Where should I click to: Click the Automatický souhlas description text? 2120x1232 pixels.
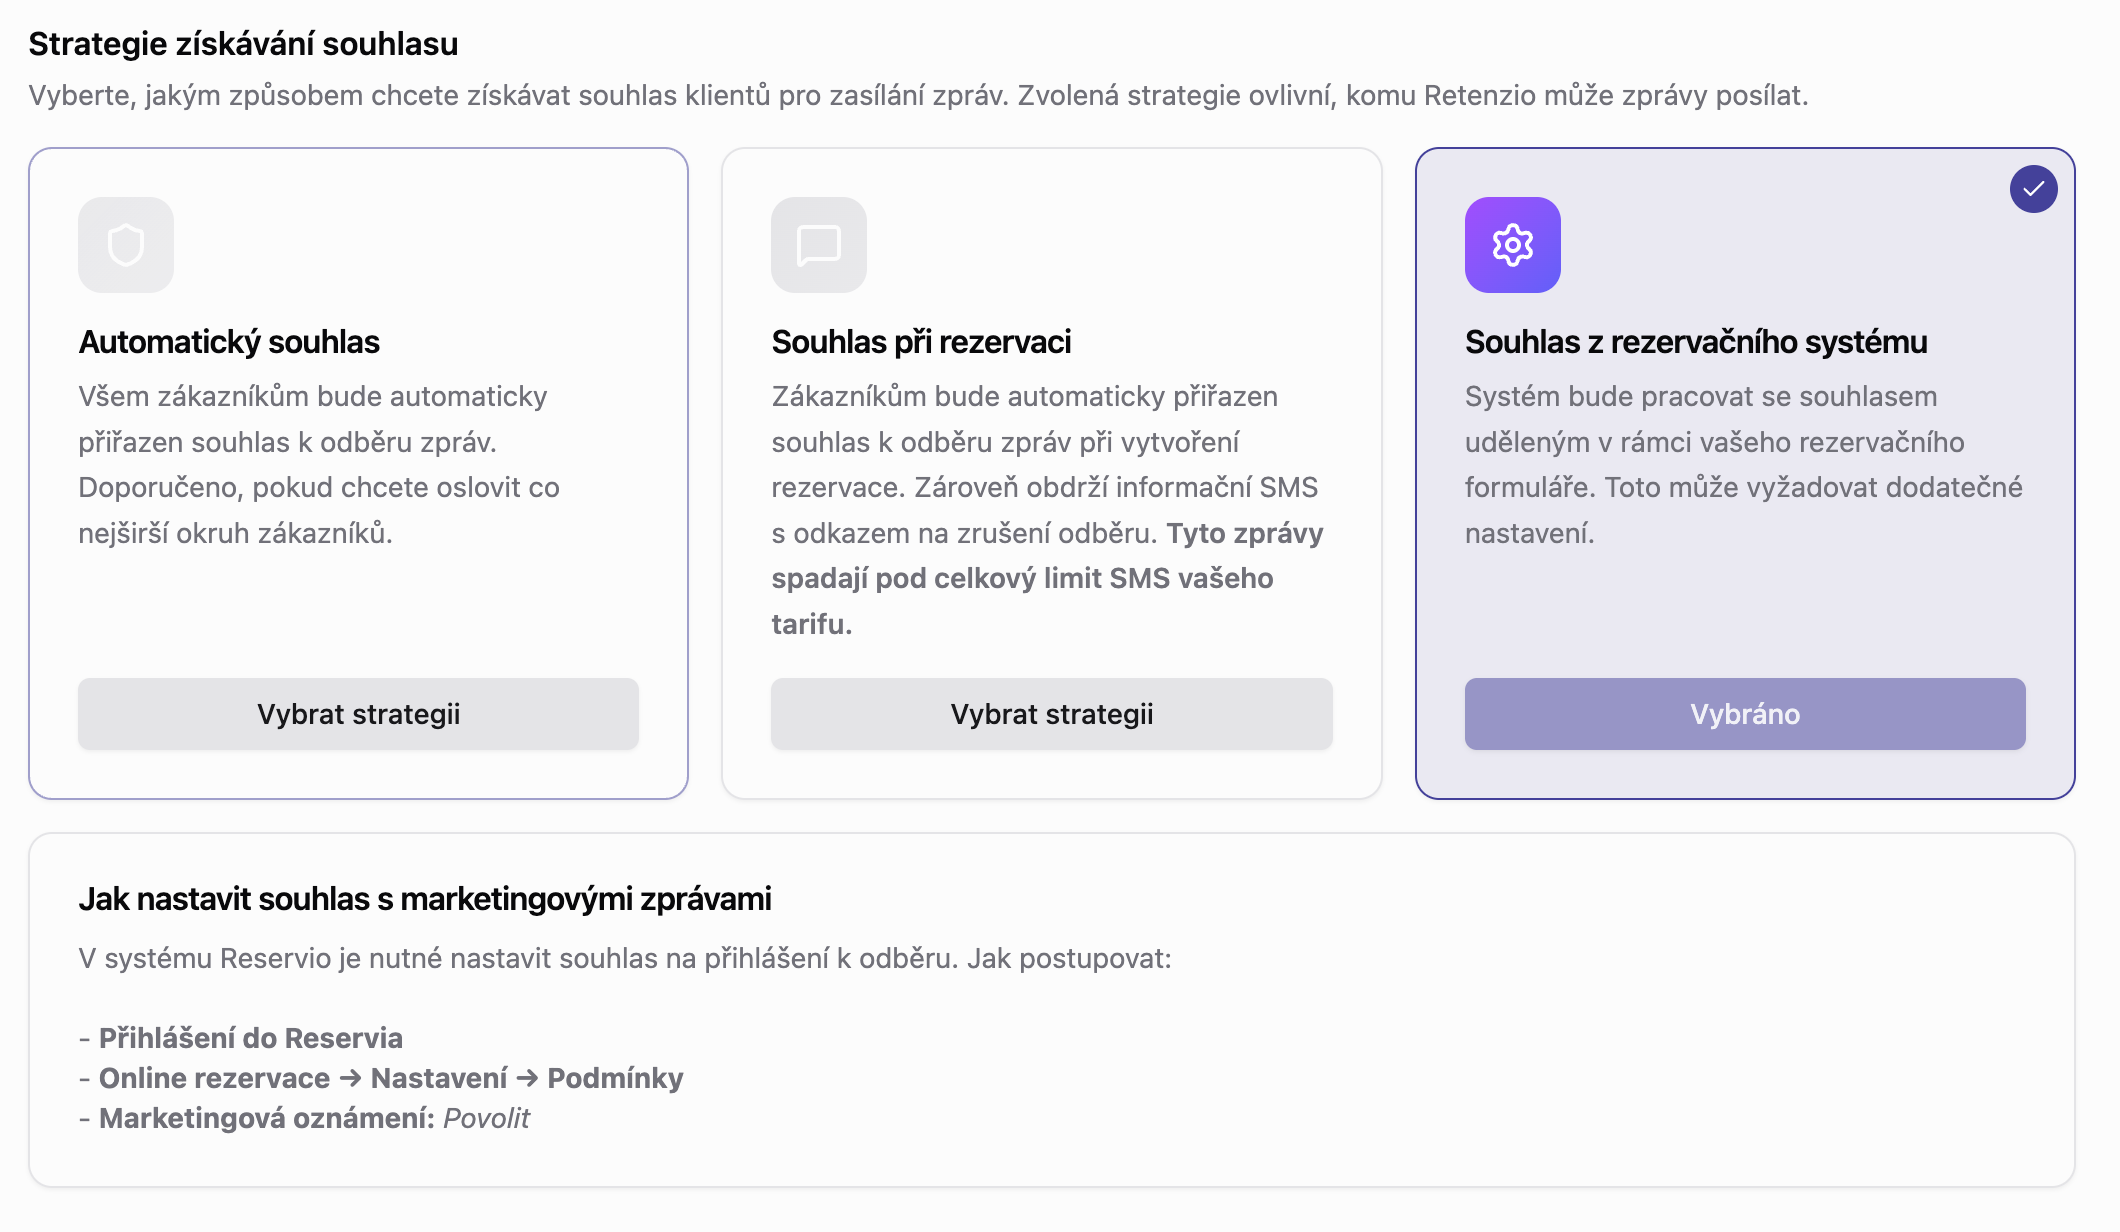pos(318,465)
